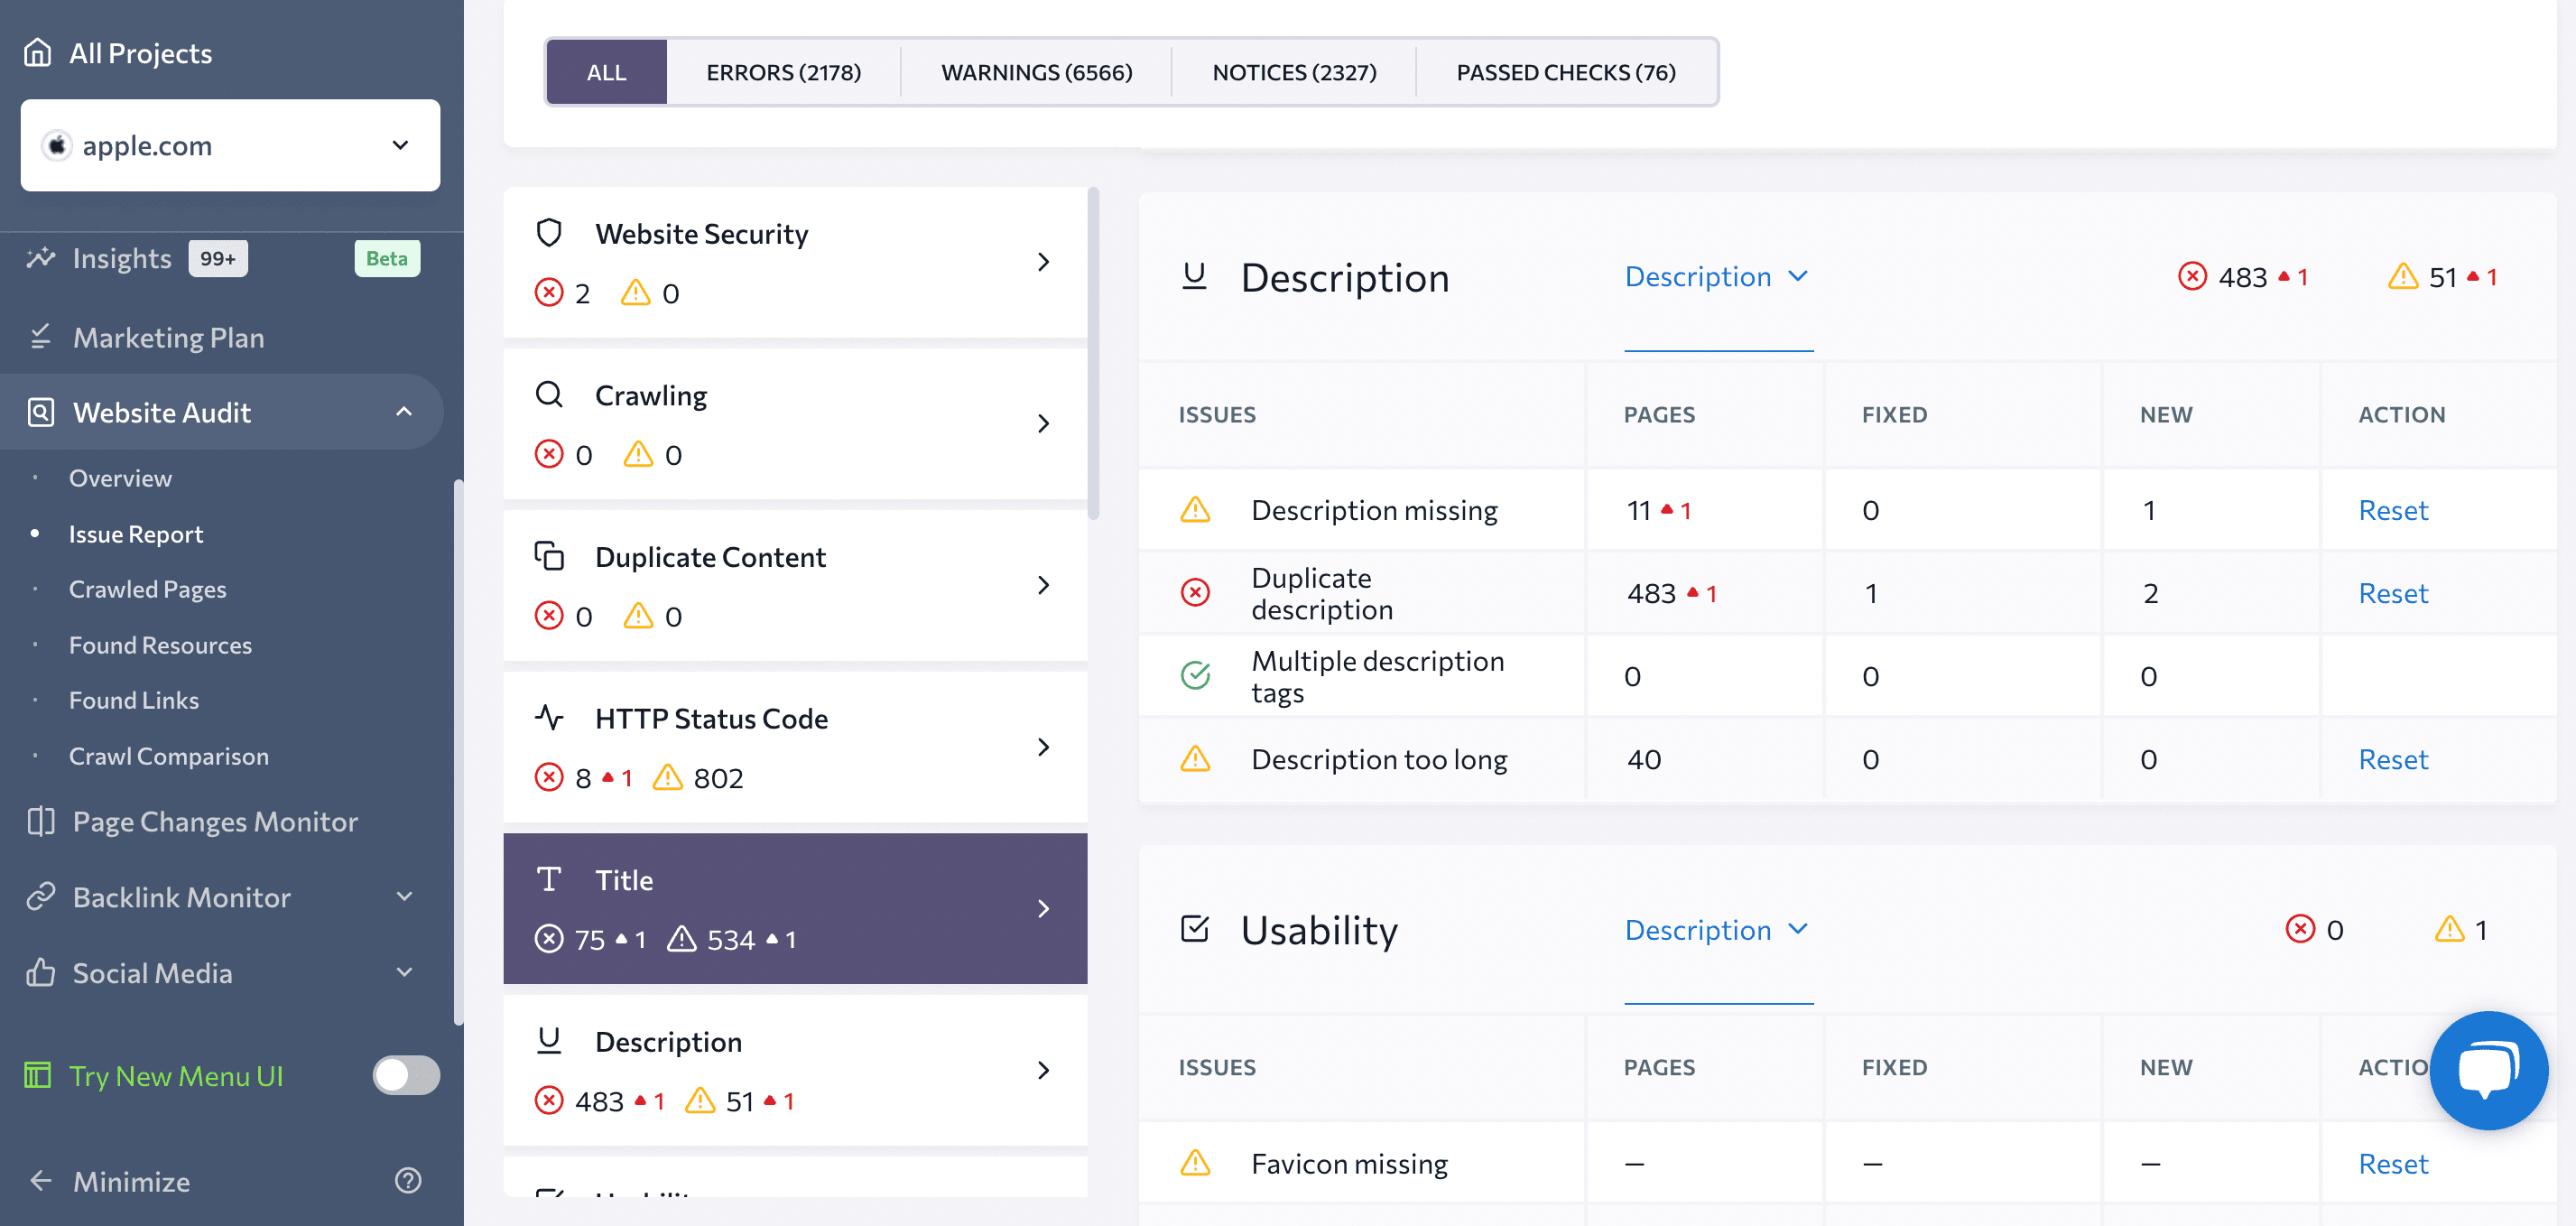Click the Minimize back-arrow icon

(x=41, y=1181)
